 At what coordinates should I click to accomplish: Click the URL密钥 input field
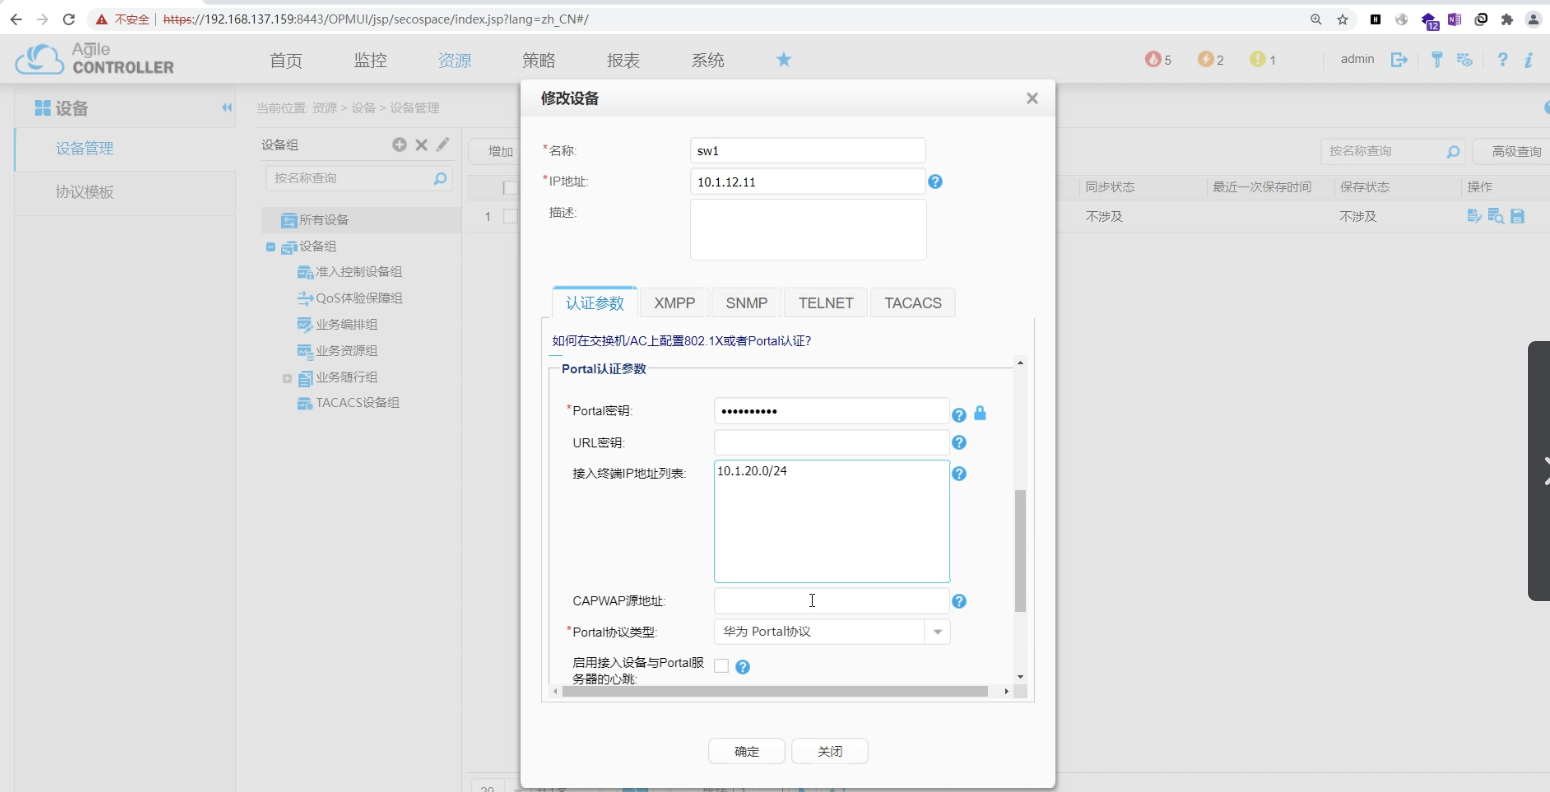(832, 442)
